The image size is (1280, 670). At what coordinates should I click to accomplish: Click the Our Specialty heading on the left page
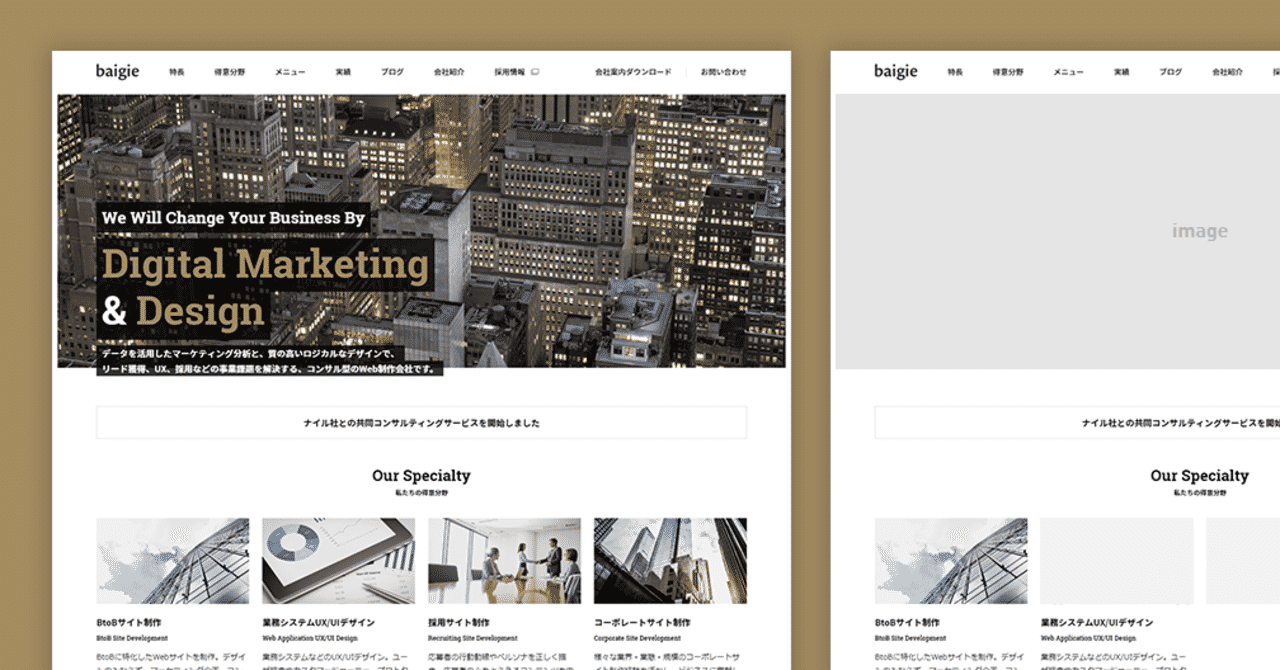tap(421, 476)
